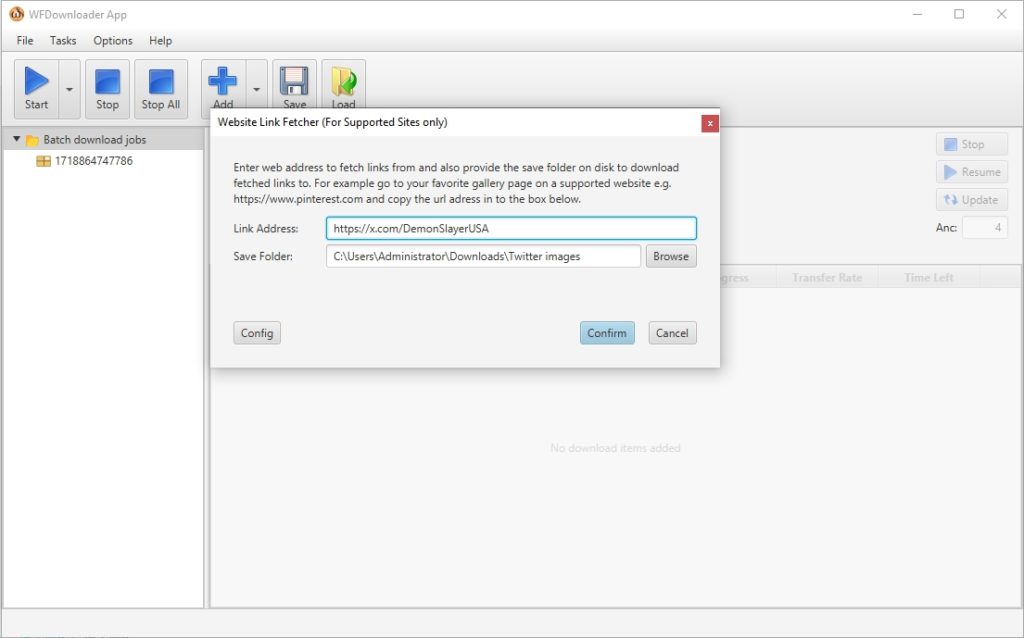This screenshot has height=638, width=1024.
Task: Confirm the website link fetcher dialog
Action: point(607,332)
